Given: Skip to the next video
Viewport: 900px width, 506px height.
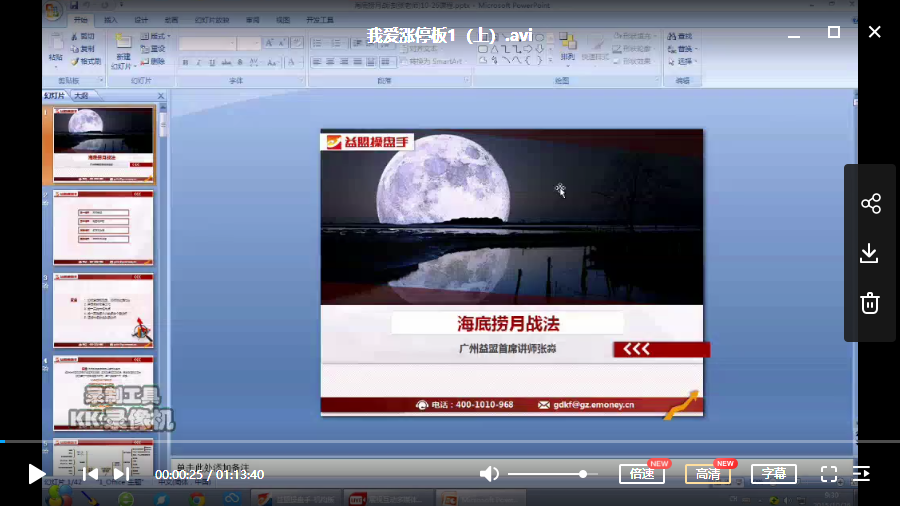Looking at the screenshot, I should coord(121,474).
